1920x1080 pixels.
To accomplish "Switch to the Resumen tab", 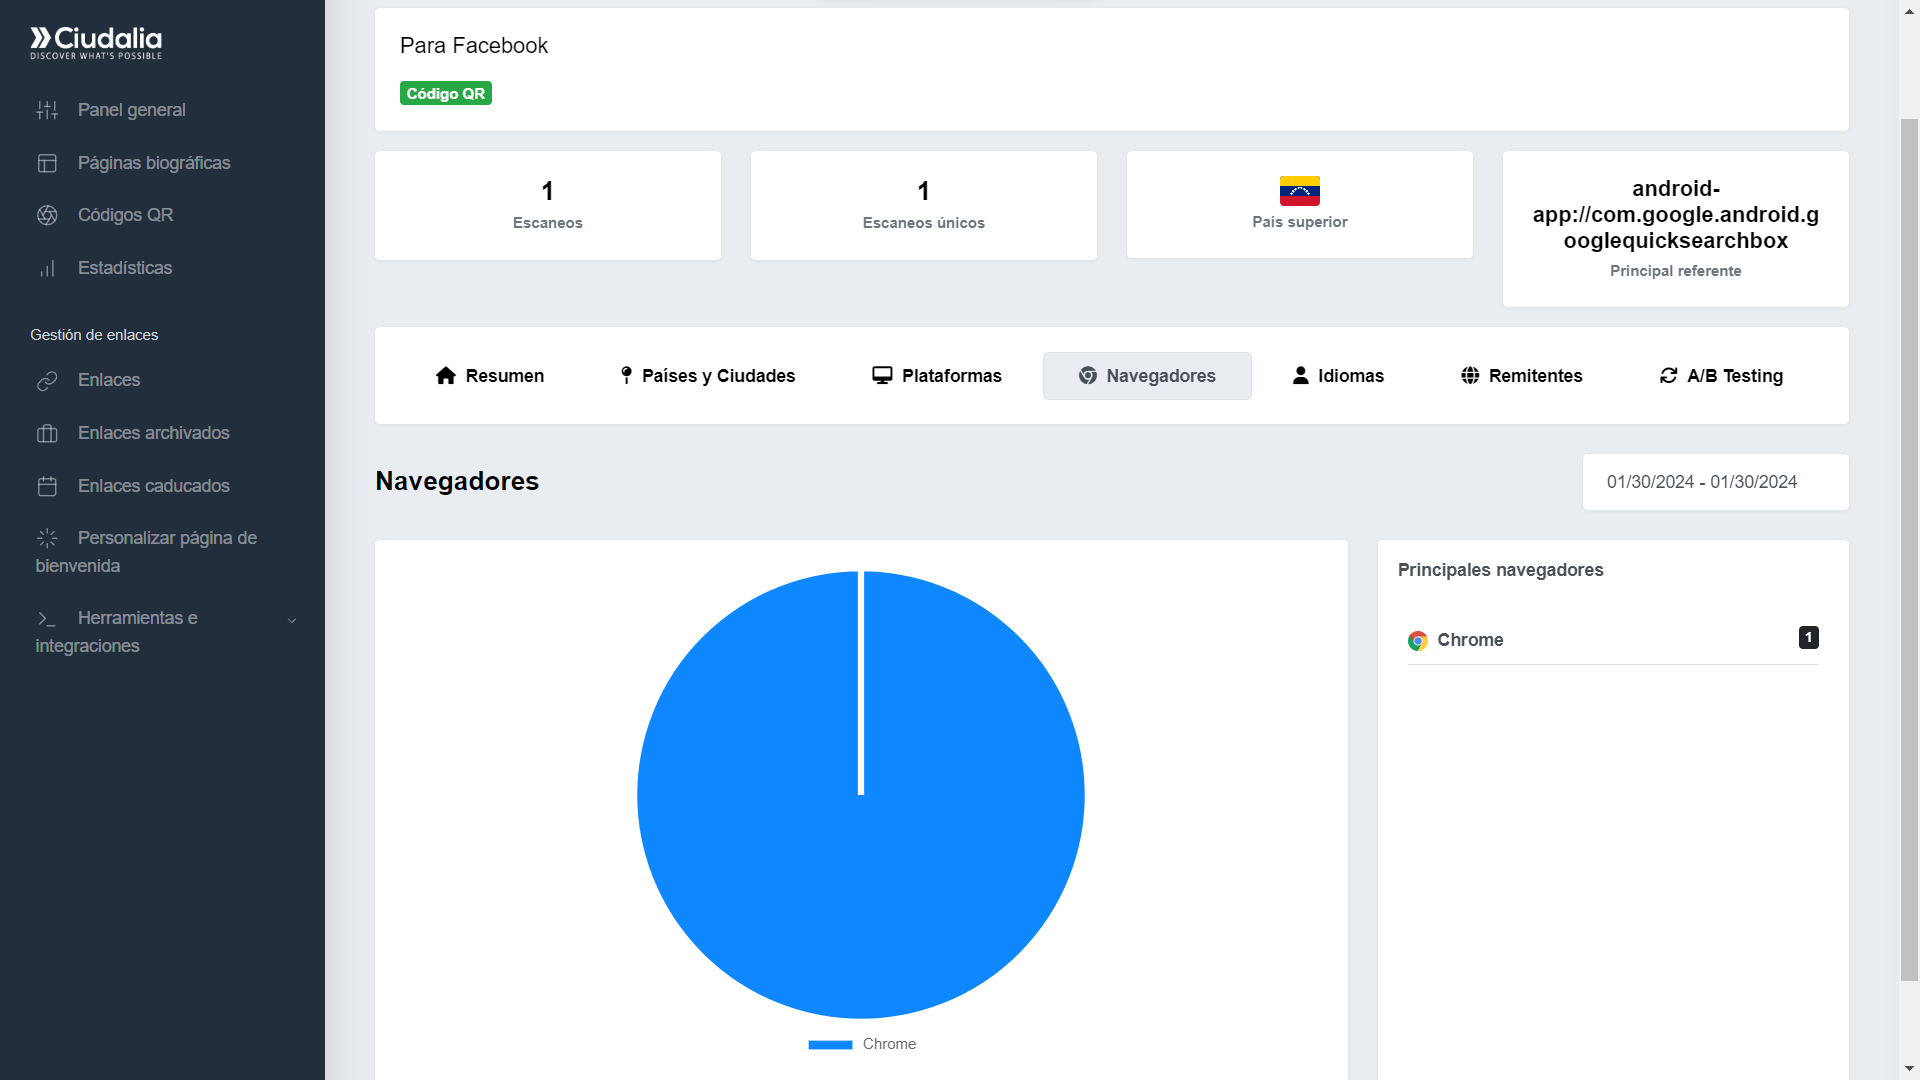I will 490,376.
